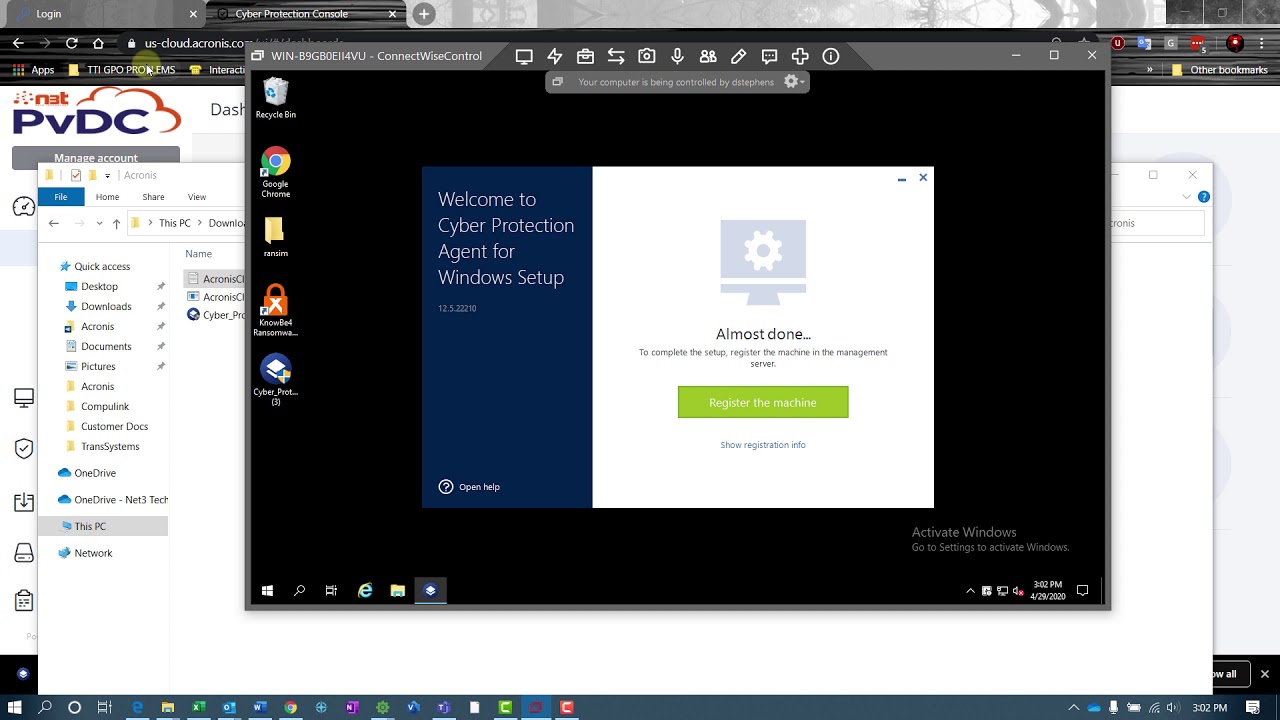Select This PC in the navigation pane
Image resolution: width=1280 pixels, height=720 pixels.
click(x=90, y=526)
